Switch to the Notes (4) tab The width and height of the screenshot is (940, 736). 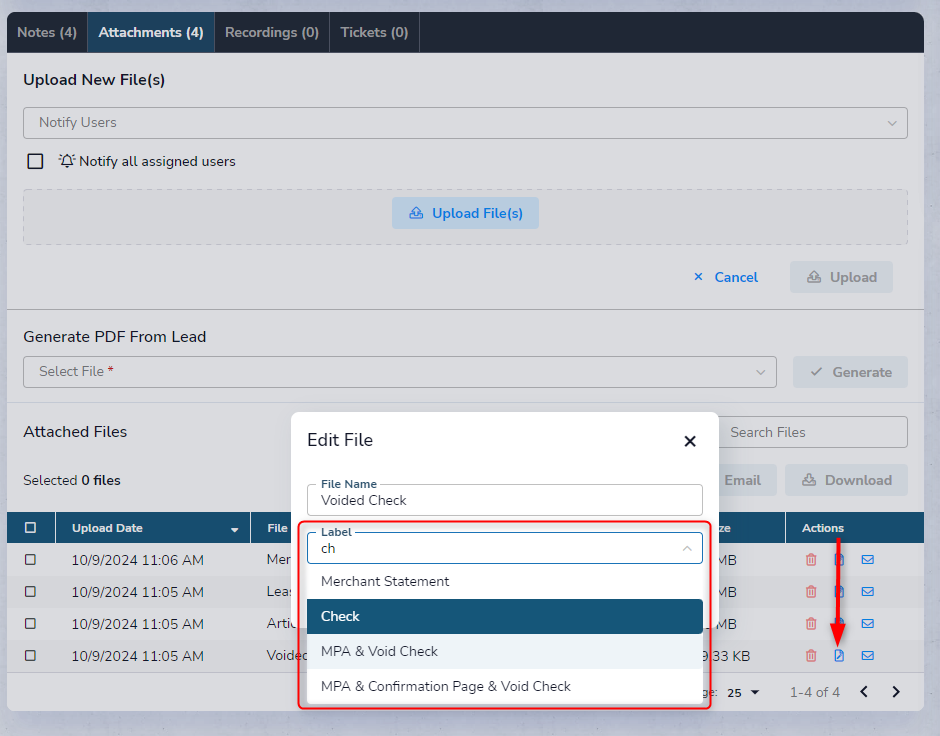pyautogui.click(x=47, y=32)
